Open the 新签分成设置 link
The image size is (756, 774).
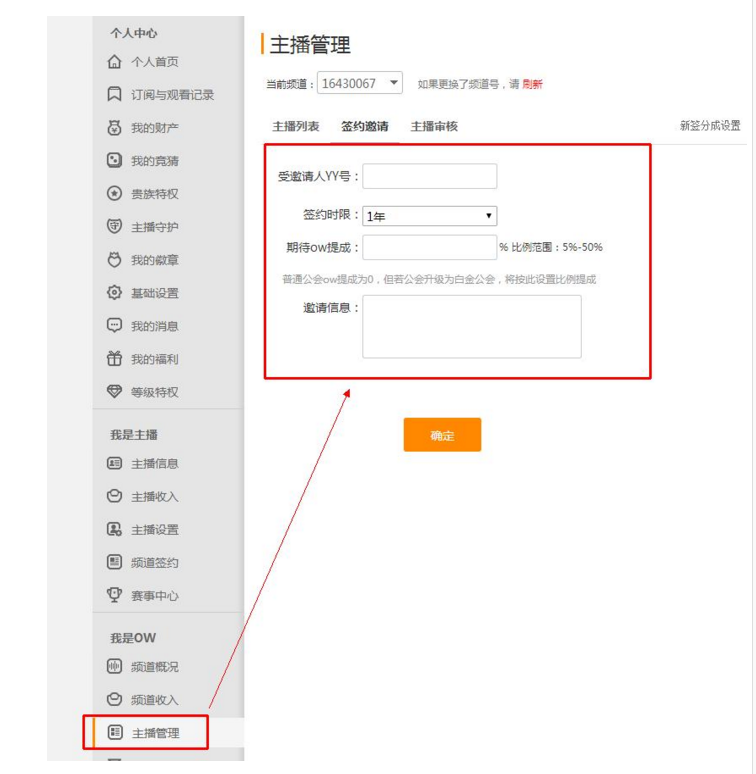(710, 126)
